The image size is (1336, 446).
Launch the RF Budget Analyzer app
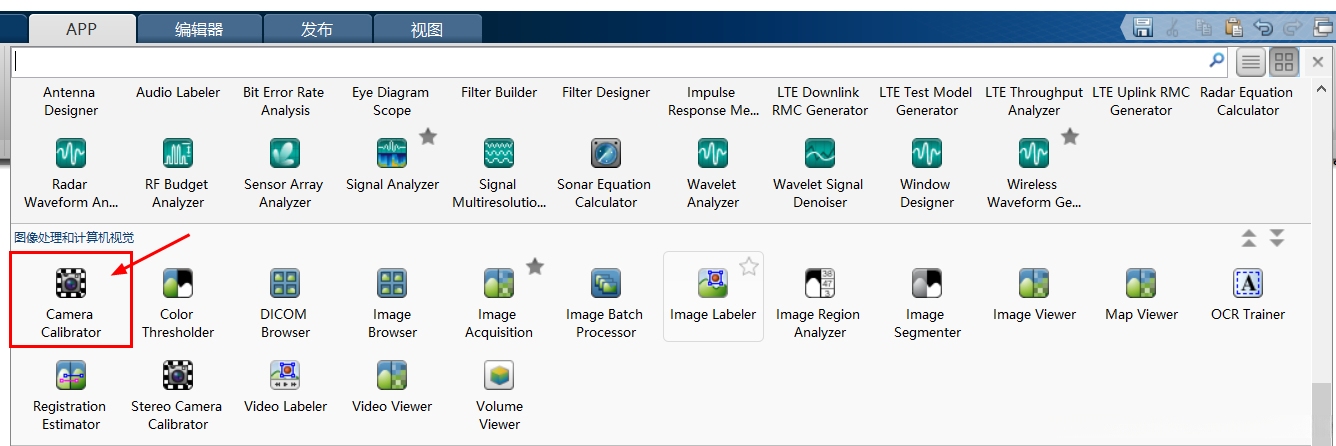178,172
